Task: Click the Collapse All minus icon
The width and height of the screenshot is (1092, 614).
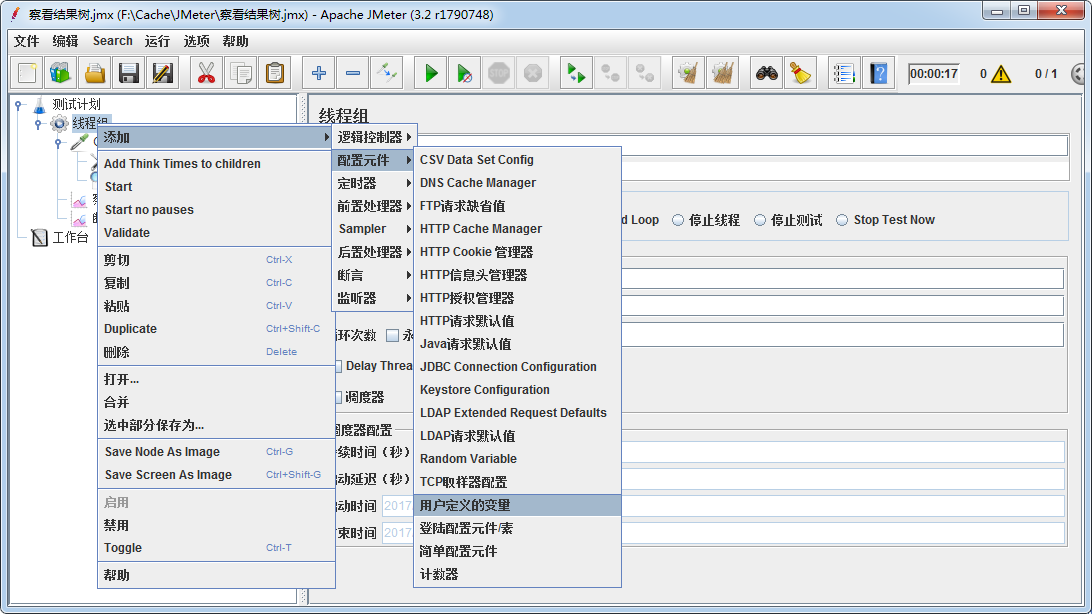Action: tap(353, 73)
